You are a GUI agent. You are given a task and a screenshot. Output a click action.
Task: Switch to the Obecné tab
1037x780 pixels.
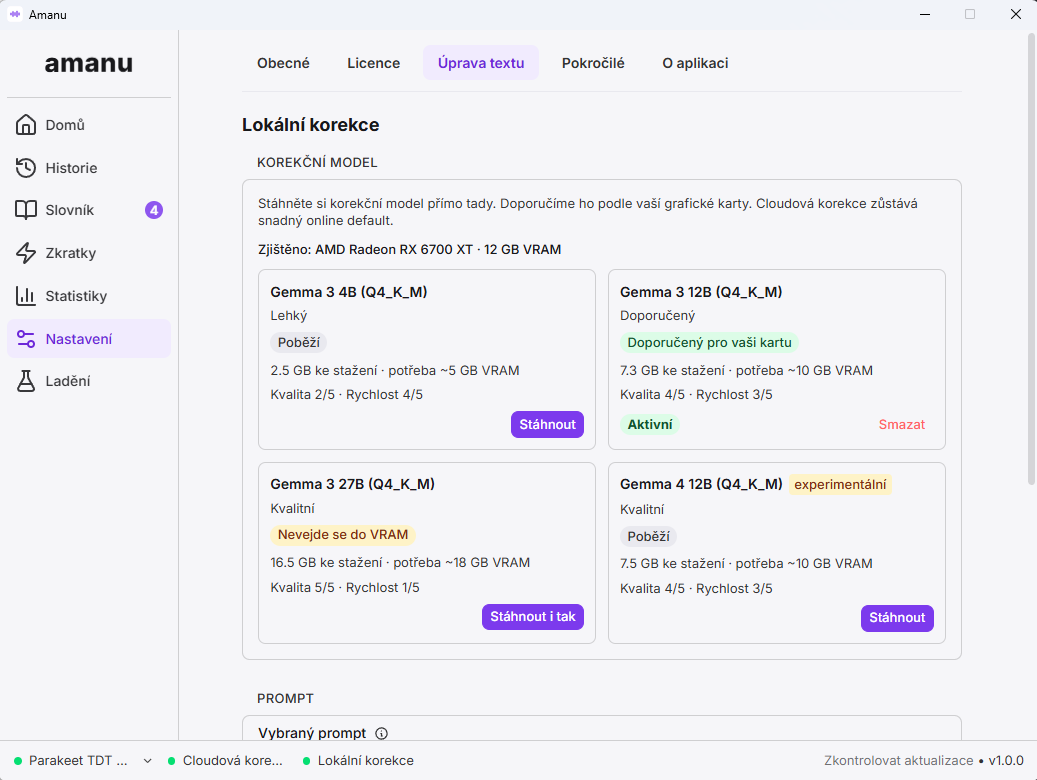pos(283,63)
